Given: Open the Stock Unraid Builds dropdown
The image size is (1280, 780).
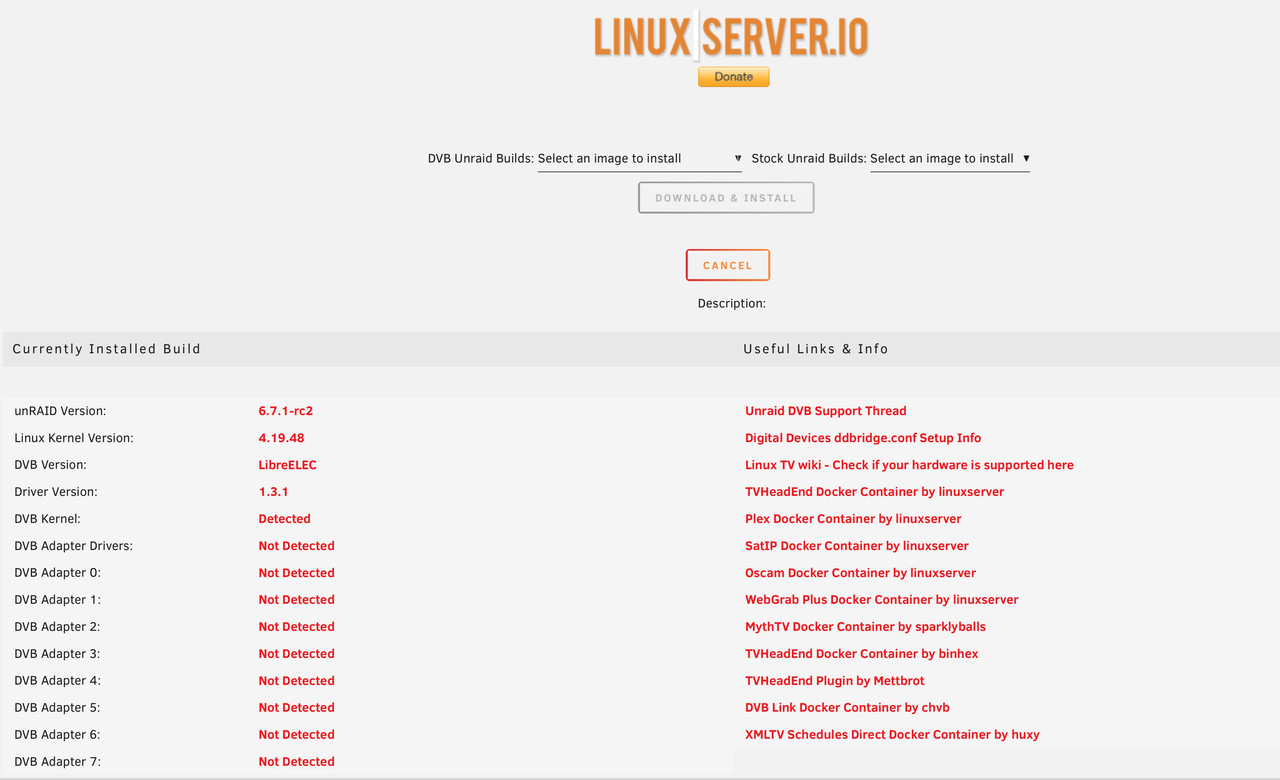Looking at the screenshot, I should [x=950, y=159].
